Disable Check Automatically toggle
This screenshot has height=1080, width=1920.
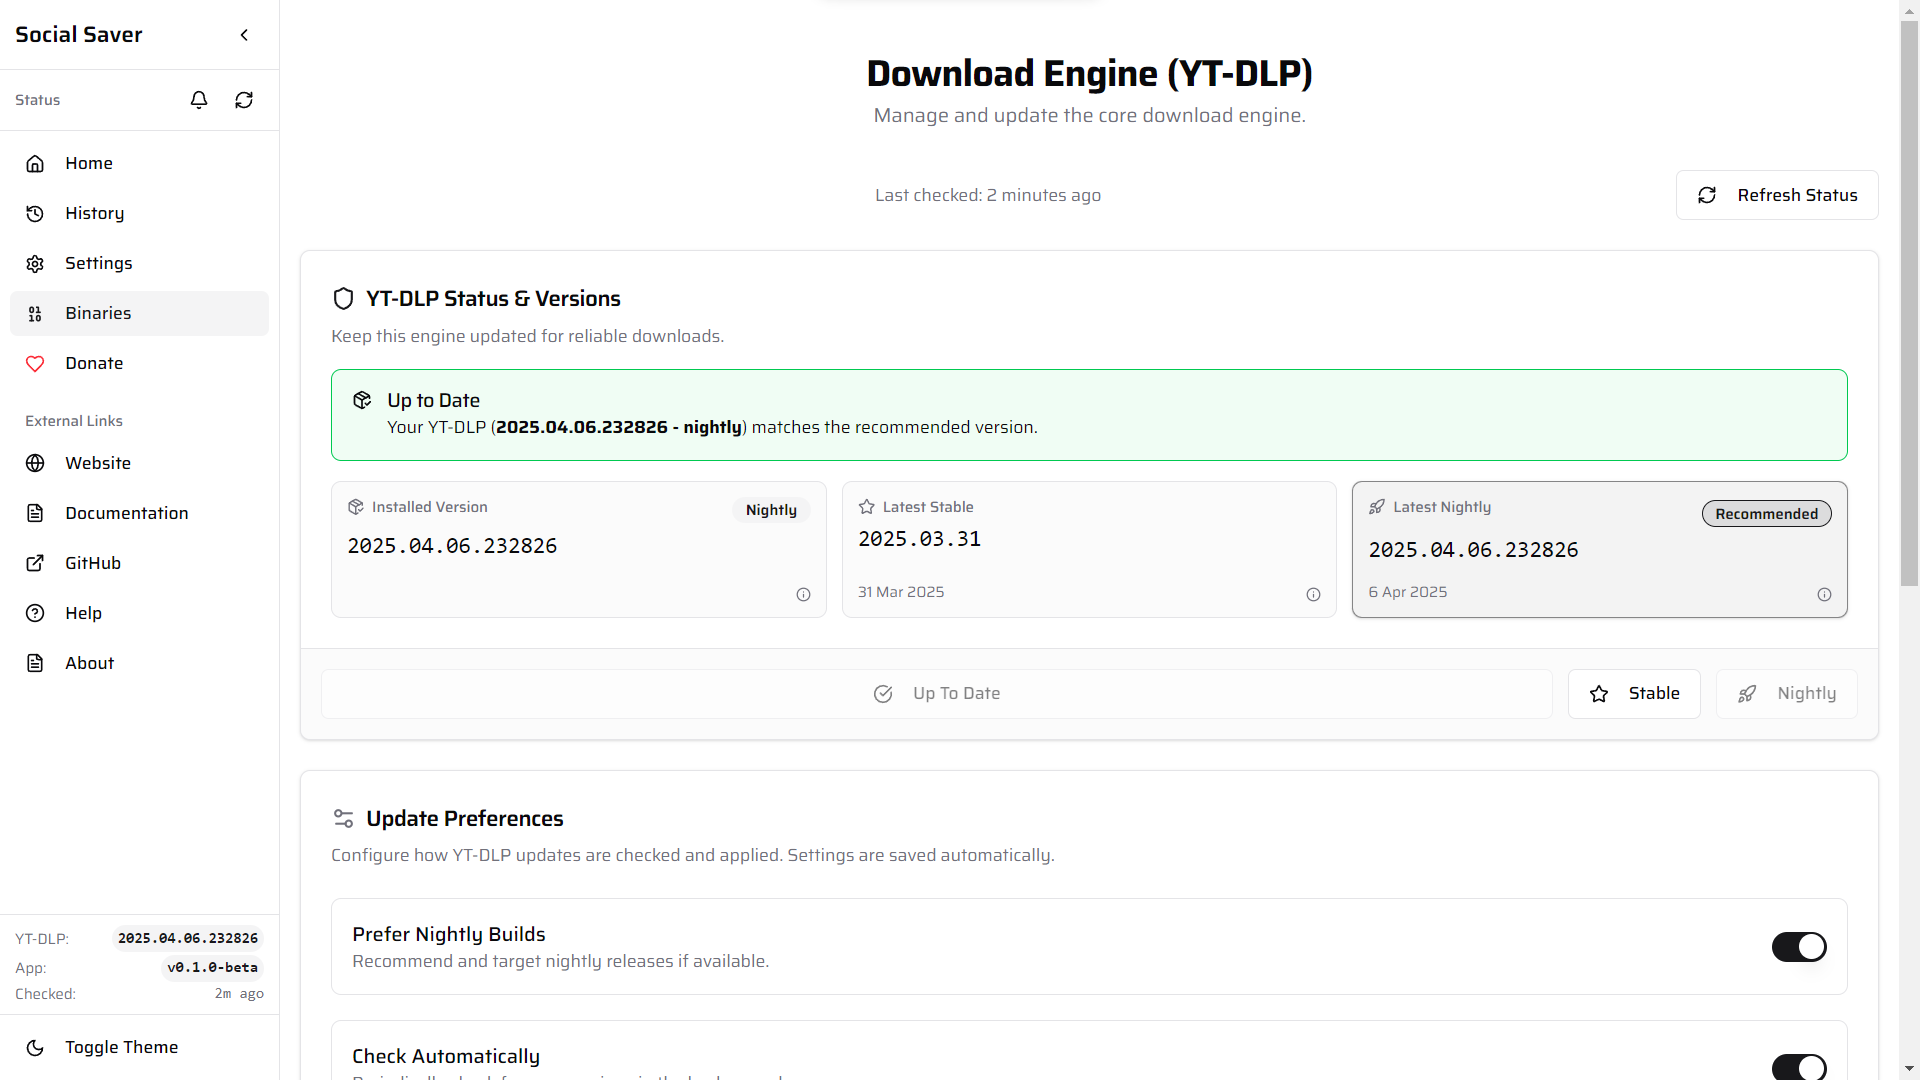pos(1799,1068)
